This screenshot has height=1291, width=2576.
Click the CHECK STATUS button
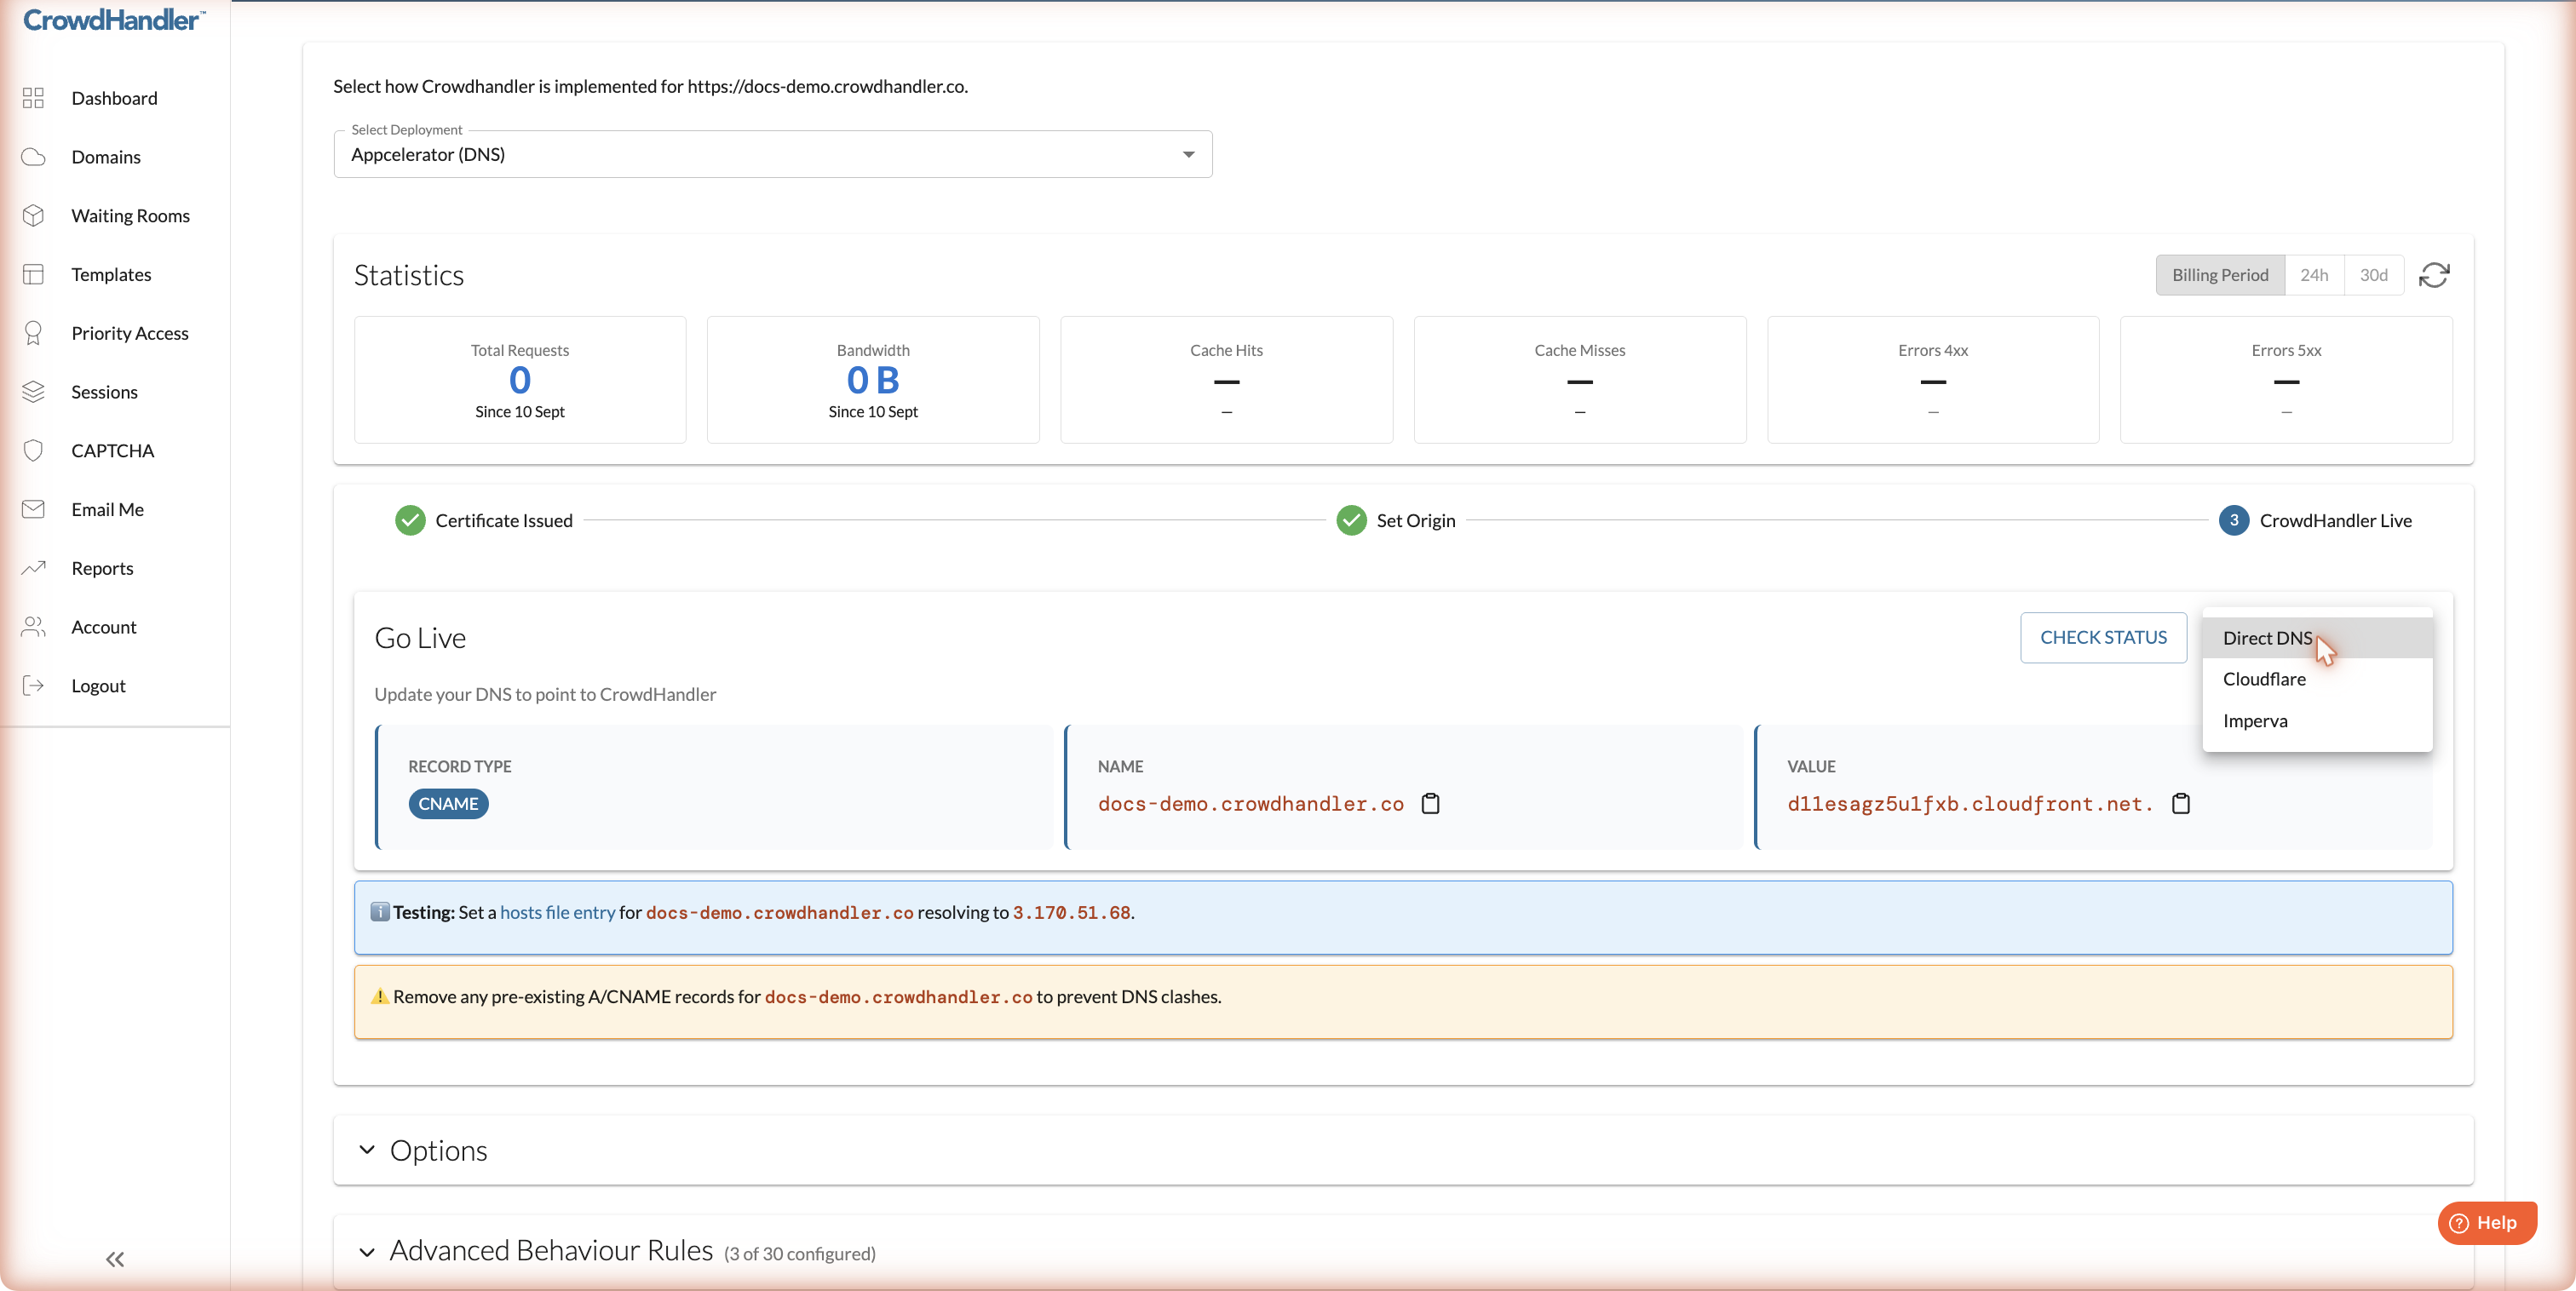[2103, 638]
